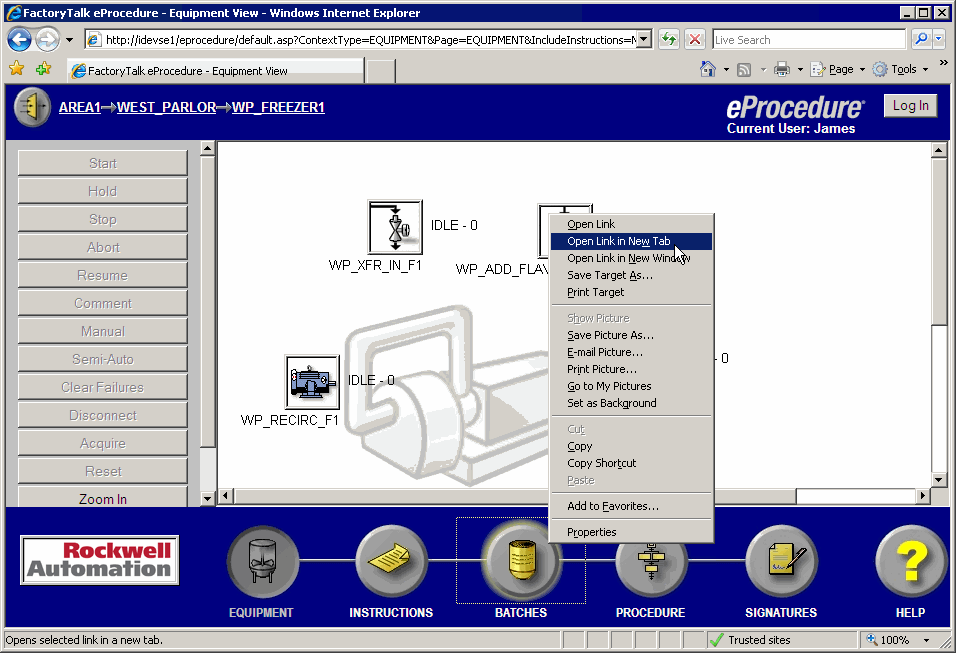Open the Home button dropdown arrow
The height and width of the screenshot is (653, 956).
tap(726, 70)
